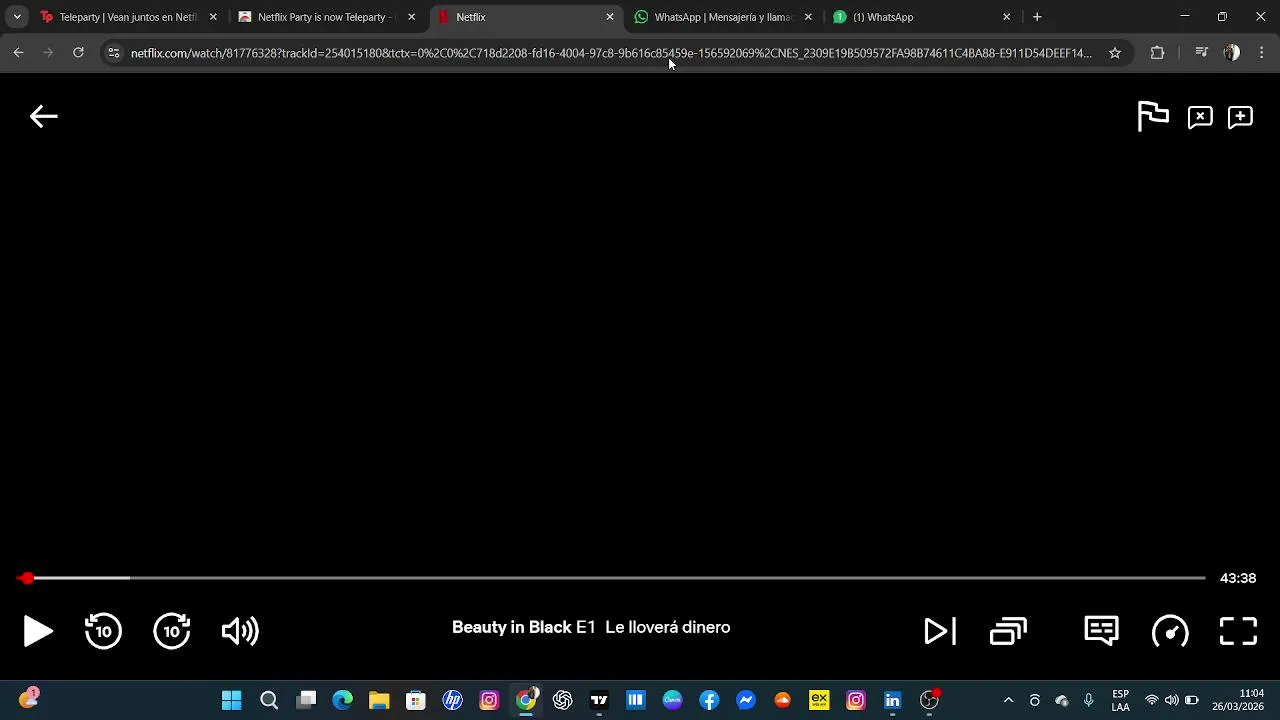
Task: Open Facebook from taskbar
Action: click(709, 700)
